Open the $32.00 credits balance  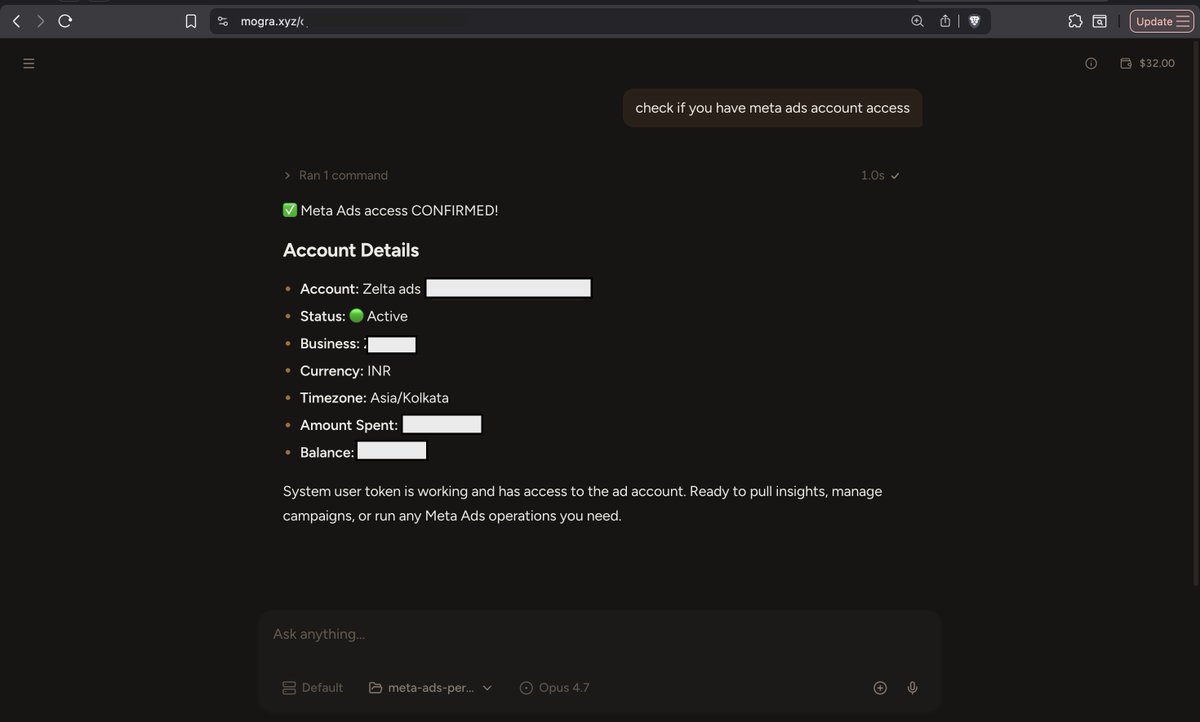click(x=1147, y=64)
